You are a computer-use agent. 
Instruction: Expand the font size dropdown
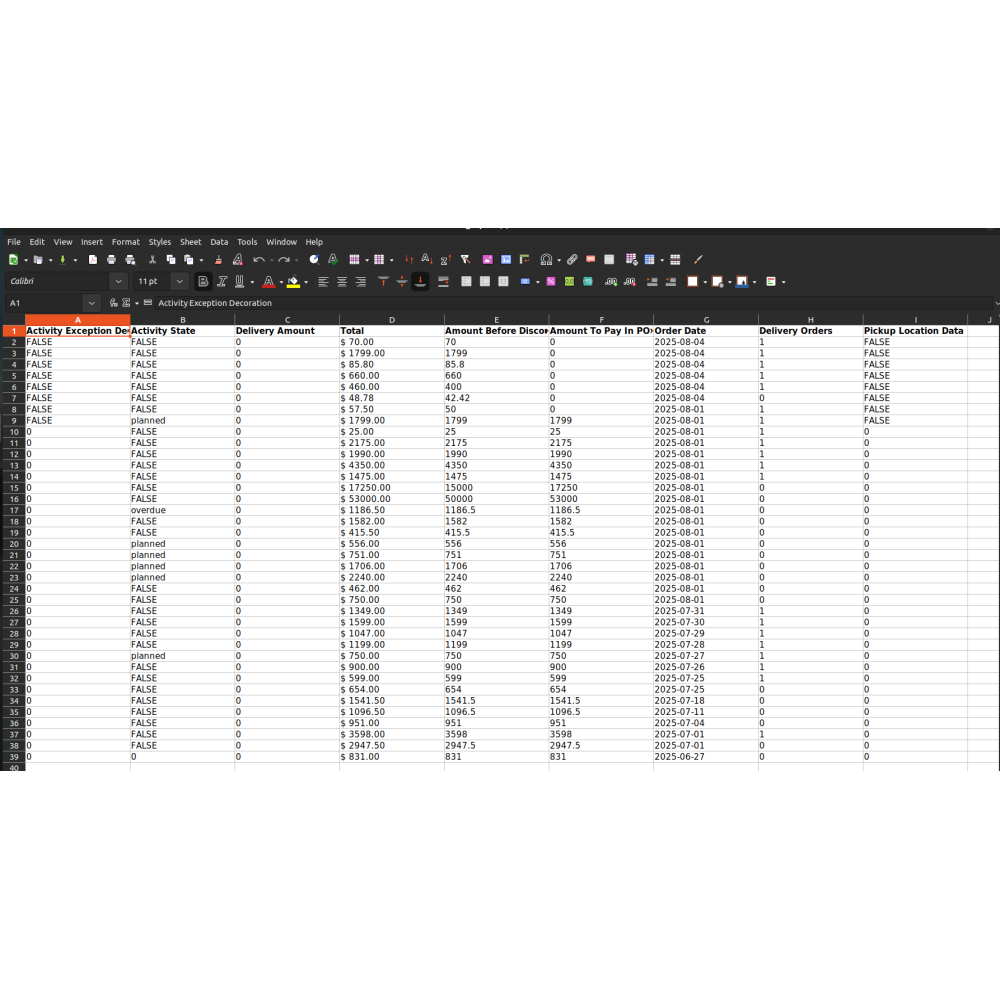pyautogui.click(x=179, y=282)
